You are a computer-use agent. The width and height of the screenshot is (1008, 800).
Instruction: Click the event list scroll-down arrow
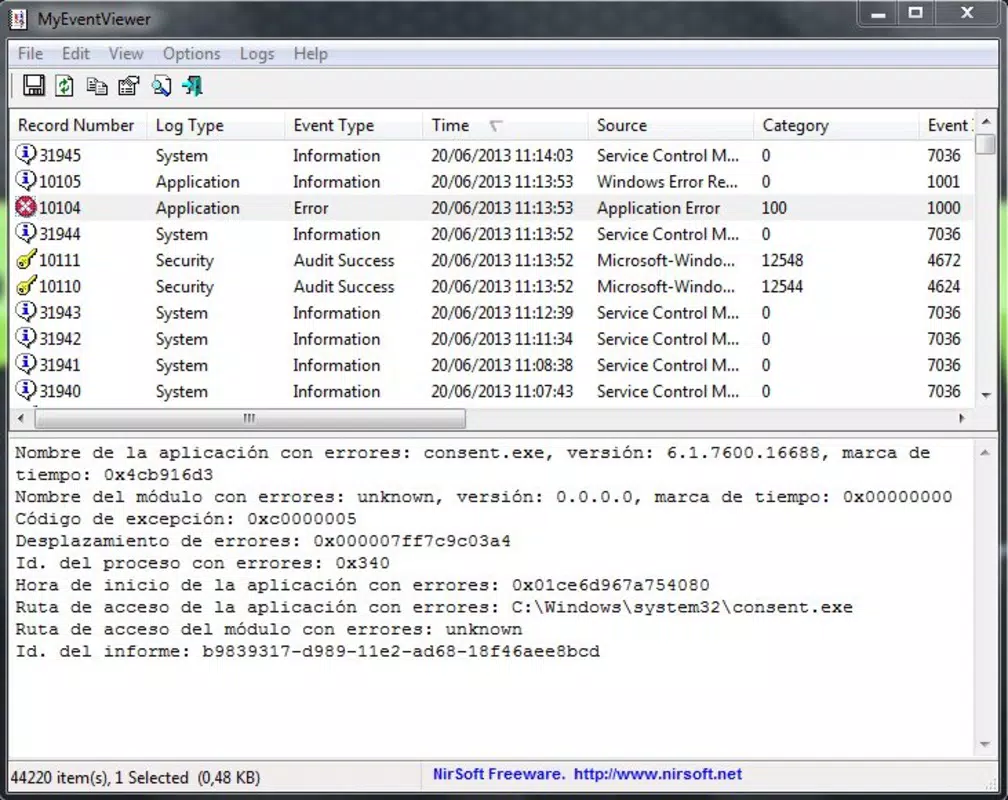pos(986,395)
